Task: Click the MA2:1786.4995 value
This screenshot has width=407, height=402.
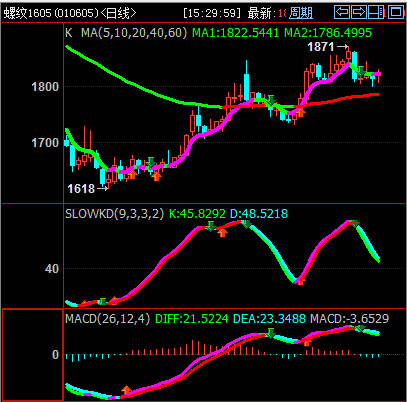Action: pyautogui.click(x=328, y=33)
